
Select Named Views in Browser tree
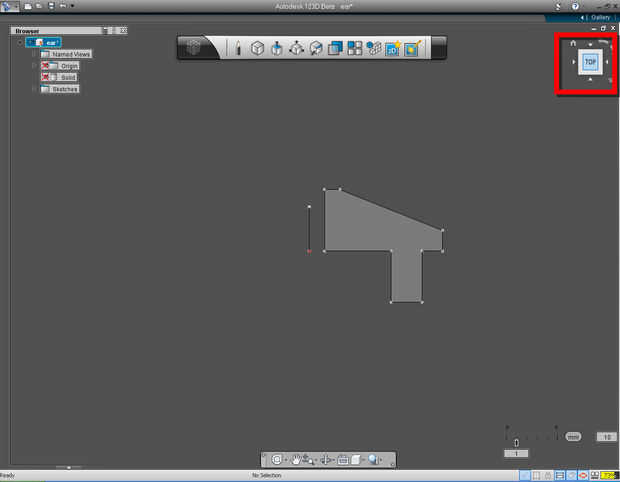[x=66, y=54]
